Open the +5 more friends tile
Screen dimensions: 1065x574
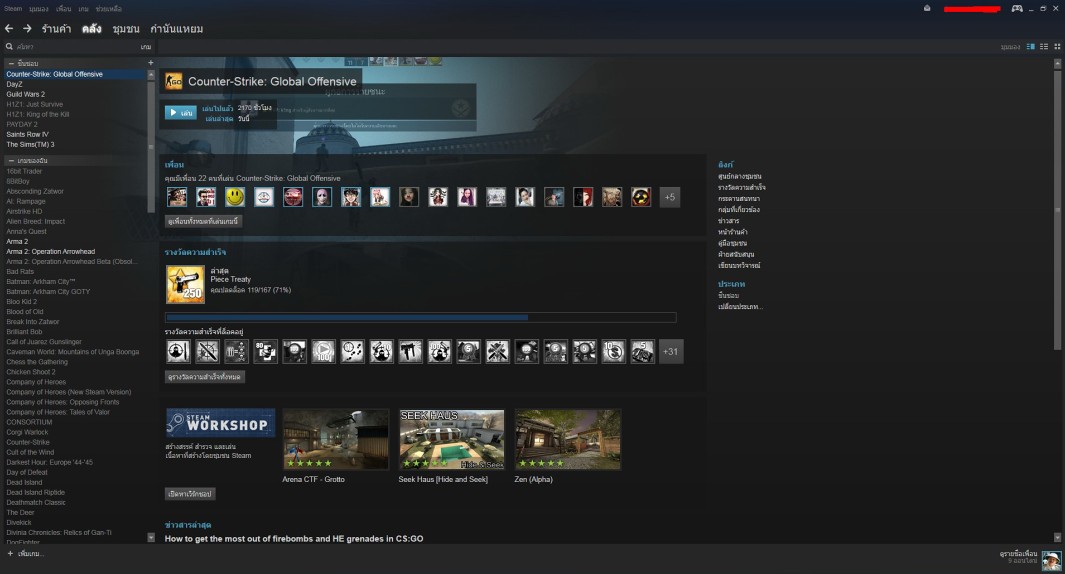coord(670,197)
